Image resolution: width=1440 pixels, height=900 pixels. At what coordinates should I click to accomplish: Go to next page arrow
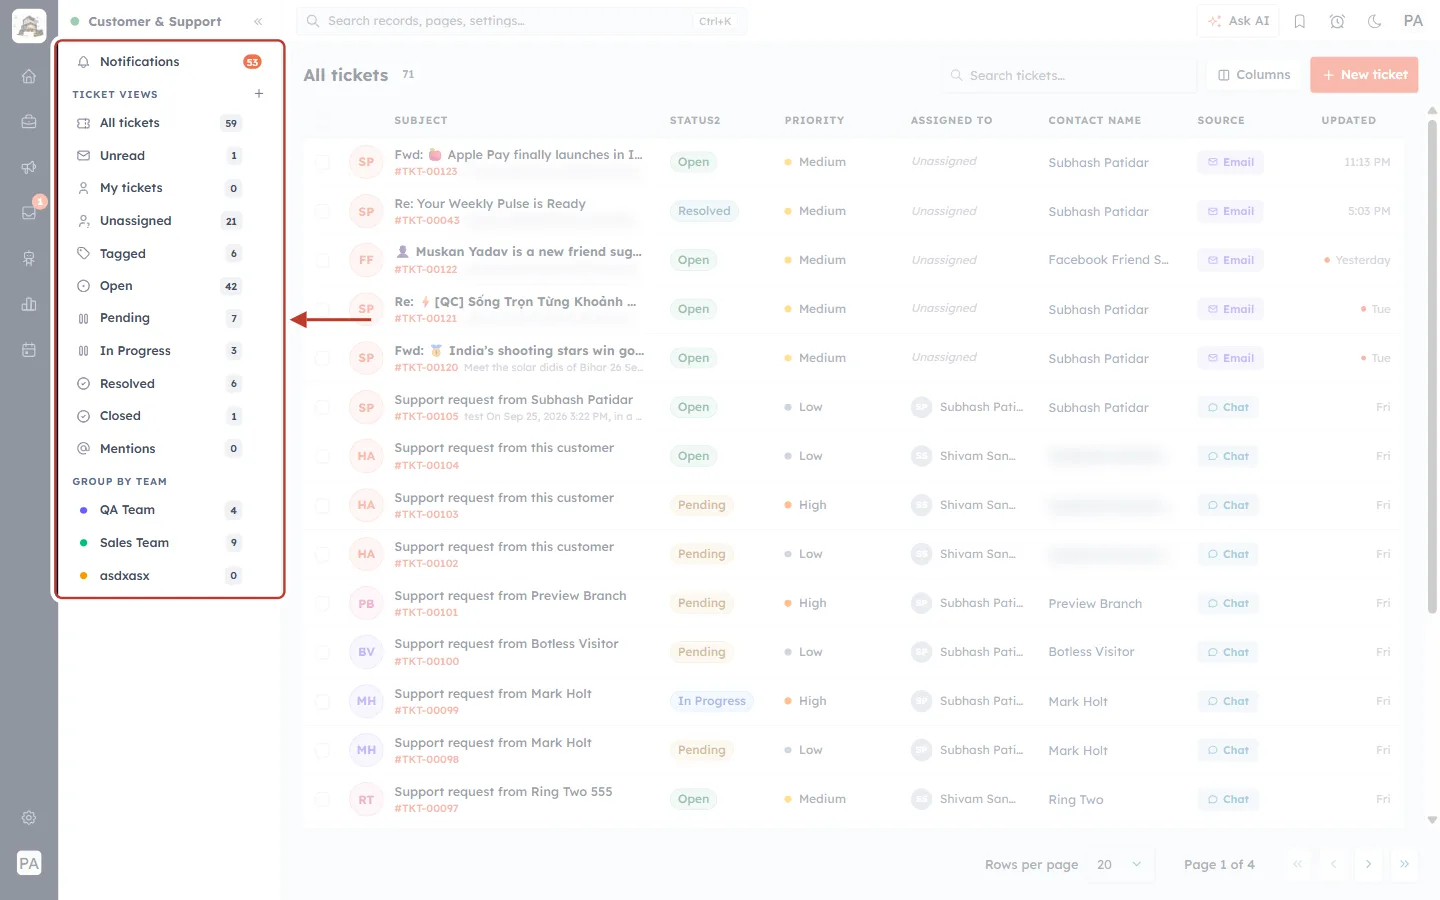[x=1368, y=865]
